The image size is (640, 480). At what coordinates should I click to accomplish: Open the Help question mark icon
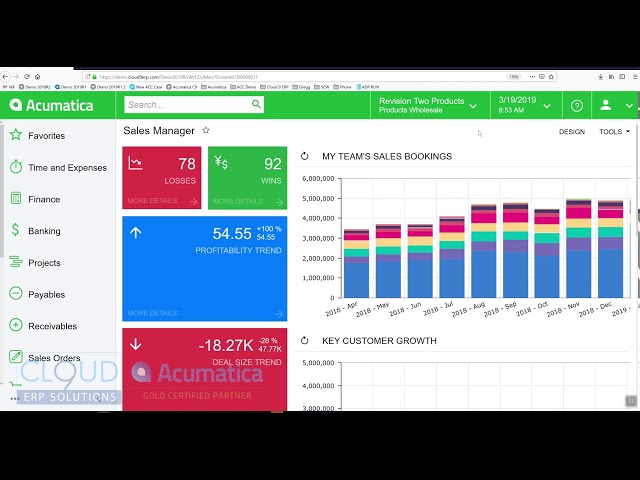(x=577, y=106)
